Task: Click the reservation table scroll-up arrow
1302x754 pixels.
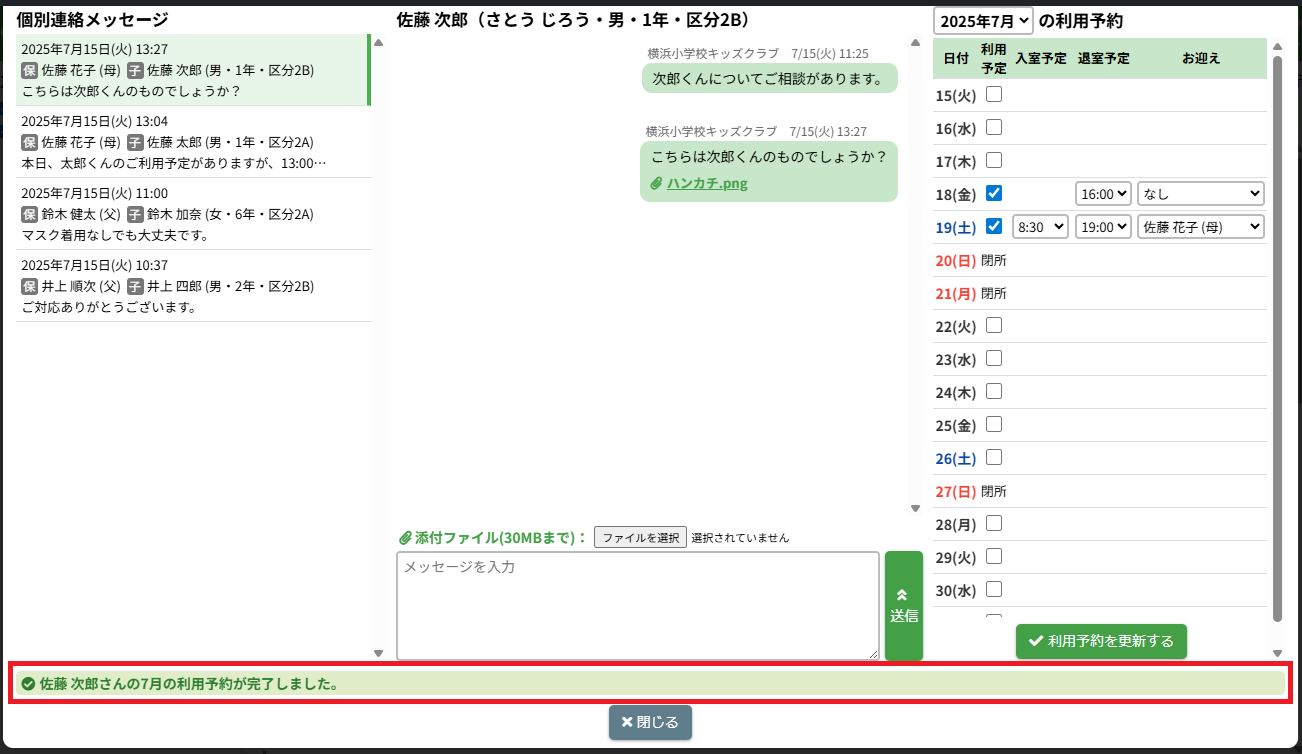Action: tap(1276, 46)
